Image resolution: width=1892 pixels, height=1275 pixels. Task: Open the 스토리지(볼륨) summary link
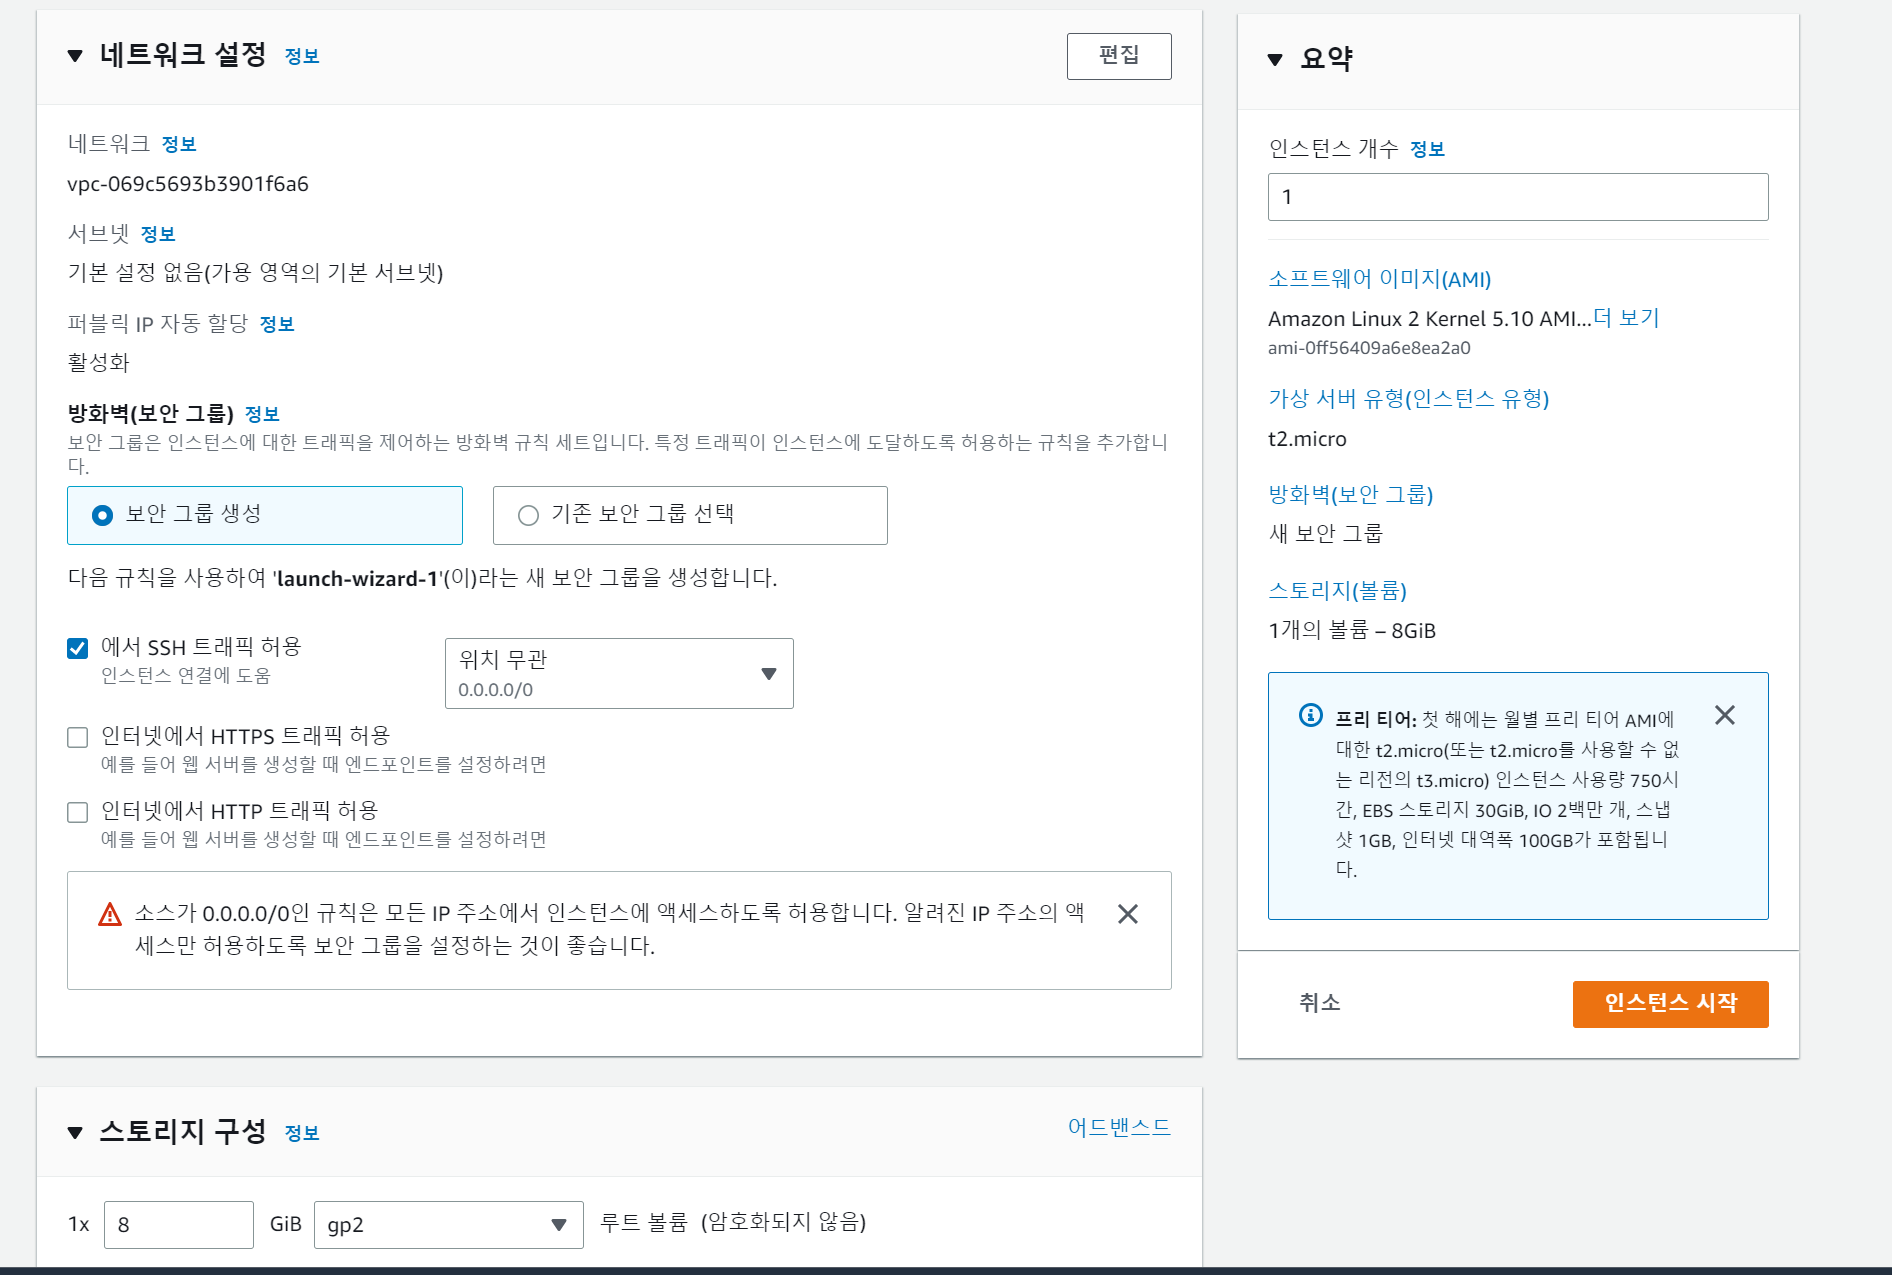pos(1337,591)
